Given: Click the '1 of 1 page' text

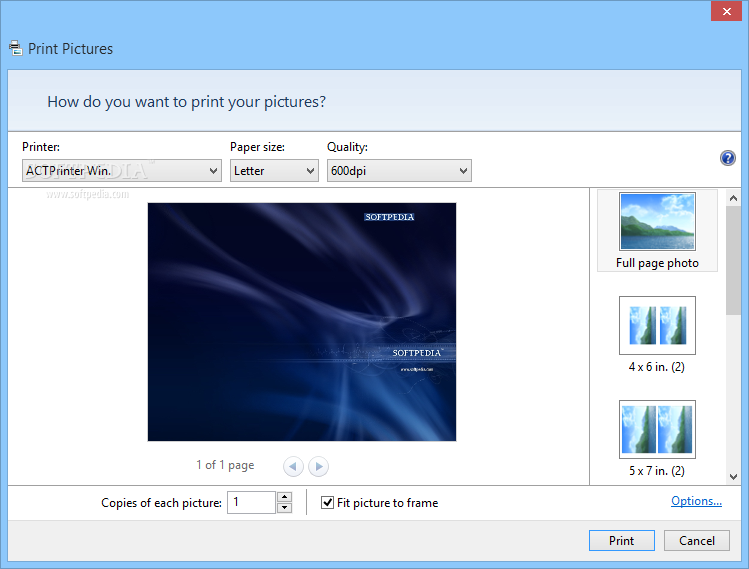Looking at the screenshot, I should click(x=225, y=465).
